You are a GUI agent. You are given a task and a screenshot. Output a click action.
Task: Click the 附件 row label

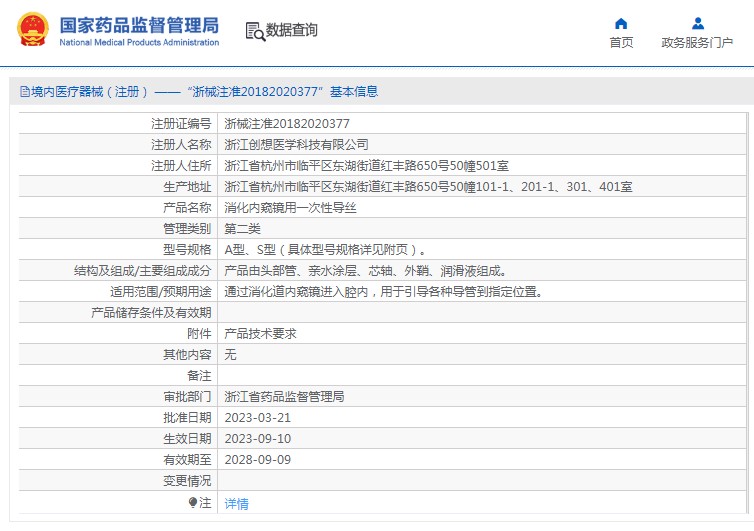pyautogui.click(x=199, y=334)
